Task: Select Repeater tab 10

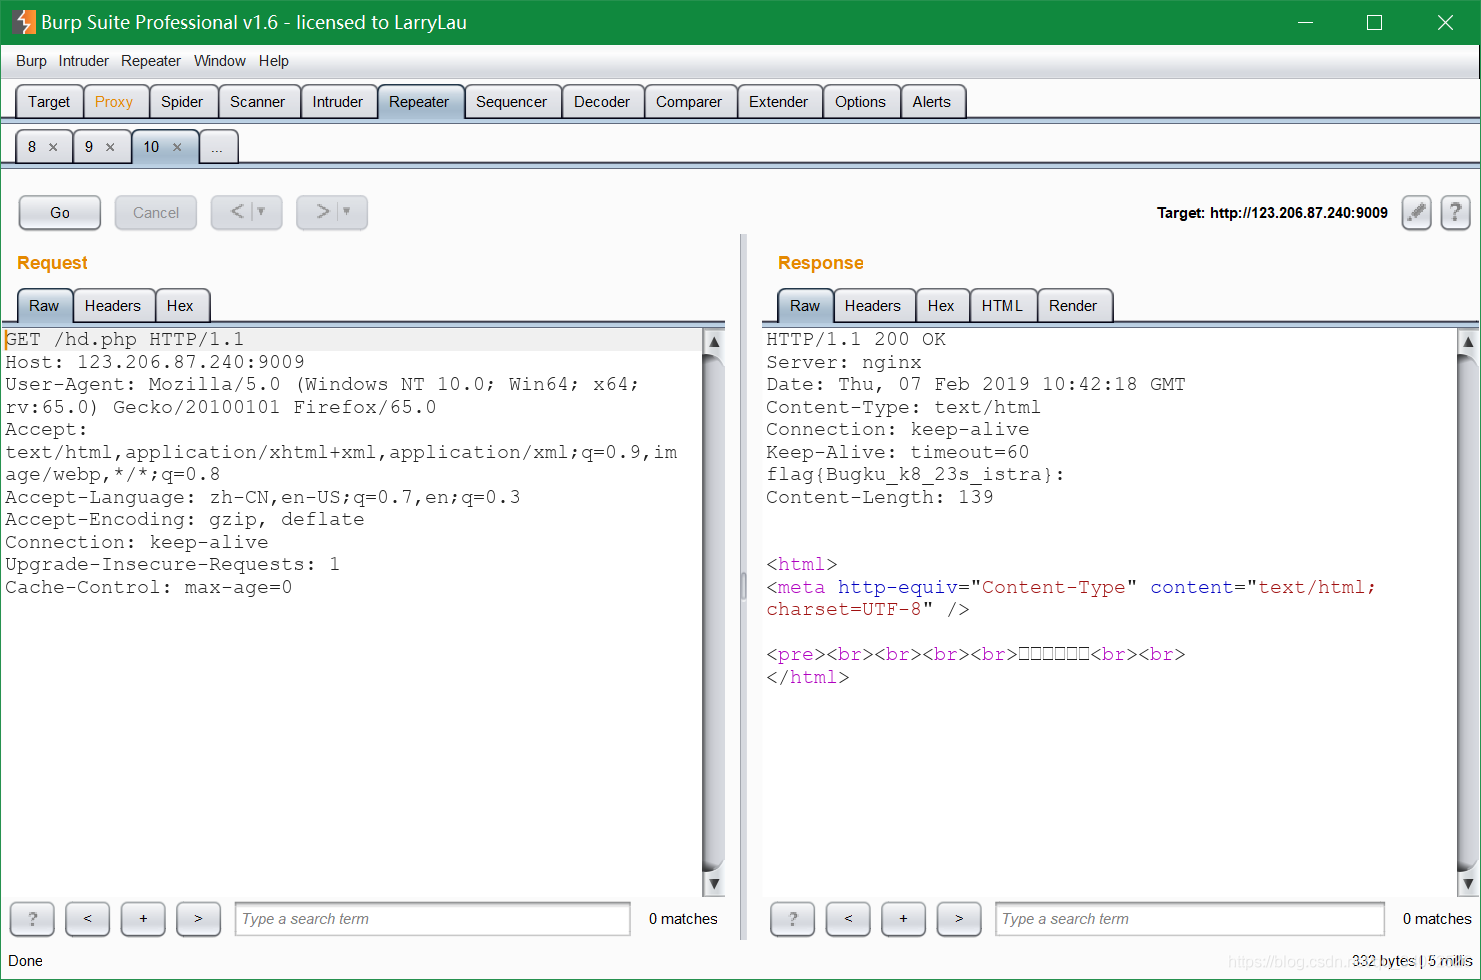Action: tap(151, 147)
